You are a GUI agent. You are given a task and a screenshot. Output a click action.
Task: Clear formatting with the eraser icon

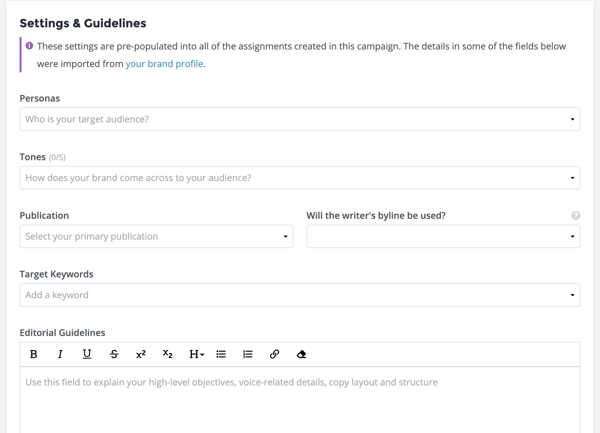coord(301,354)
